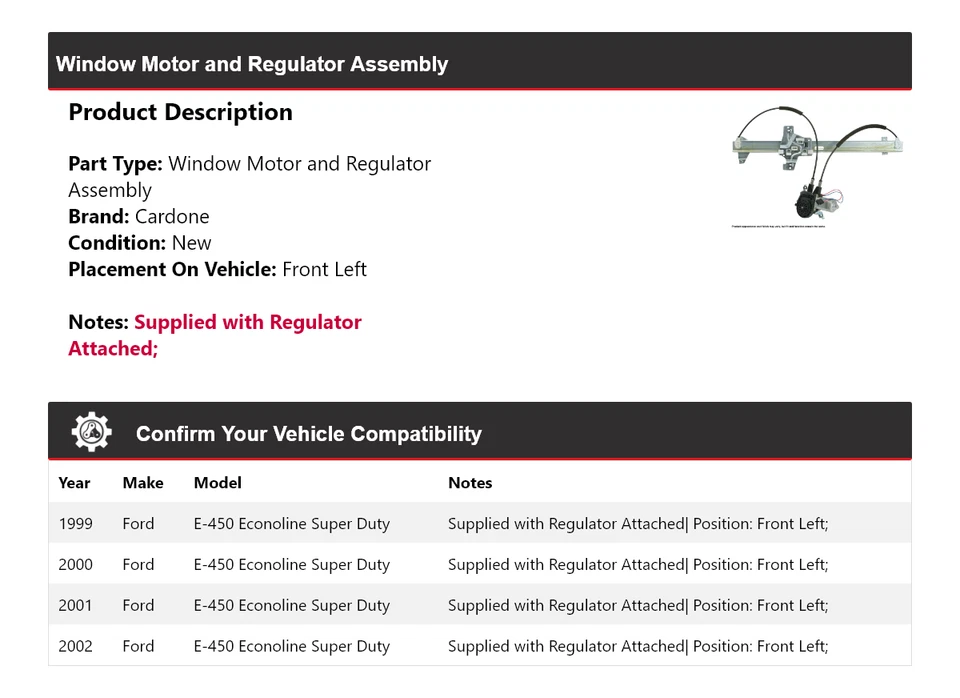Click the Brand: Cardone text
The height and width of the screenshot is (698, 960).
[139, 217]
